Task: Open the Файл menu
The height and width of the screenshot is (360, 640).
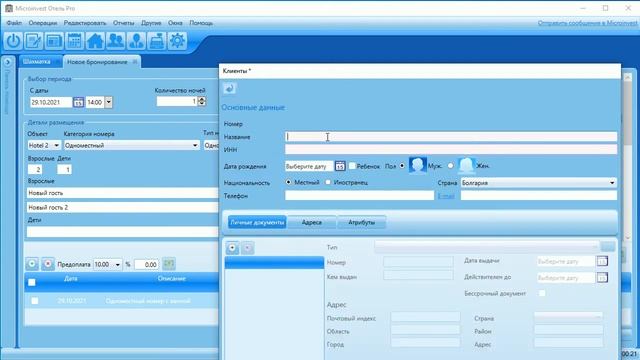Action: click(x=14, y=23)
